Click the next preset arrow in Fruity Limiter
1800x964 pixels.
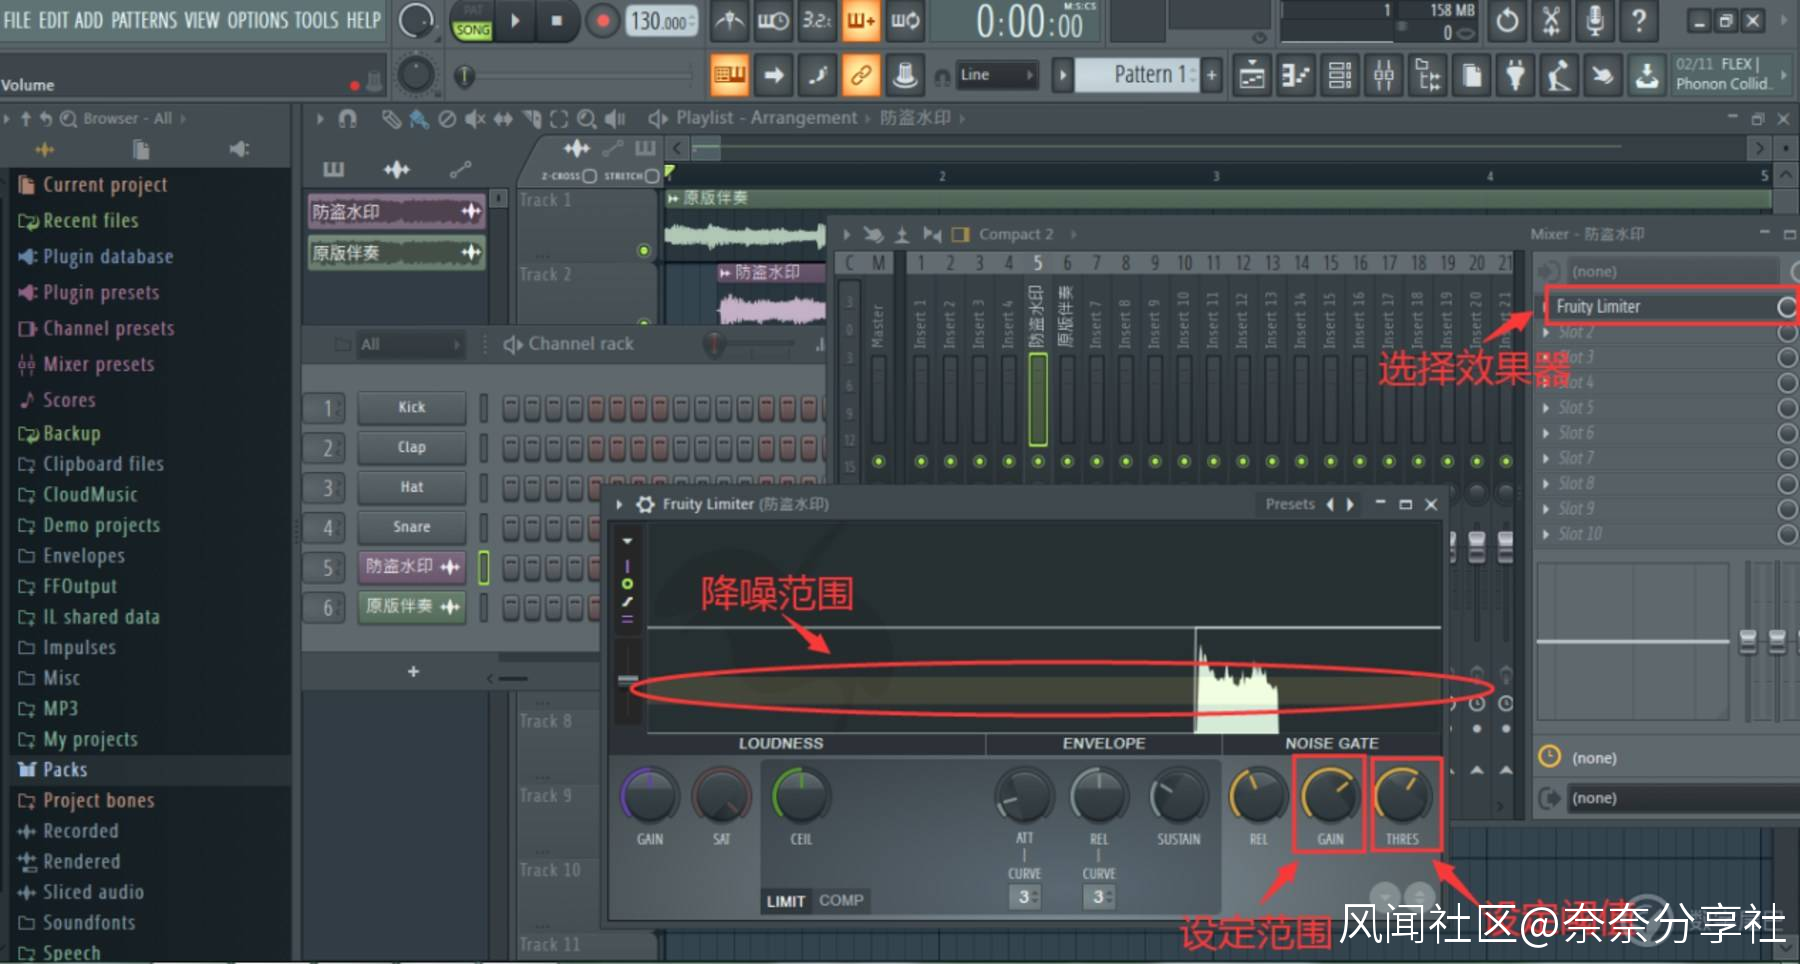click(1351, 505)
